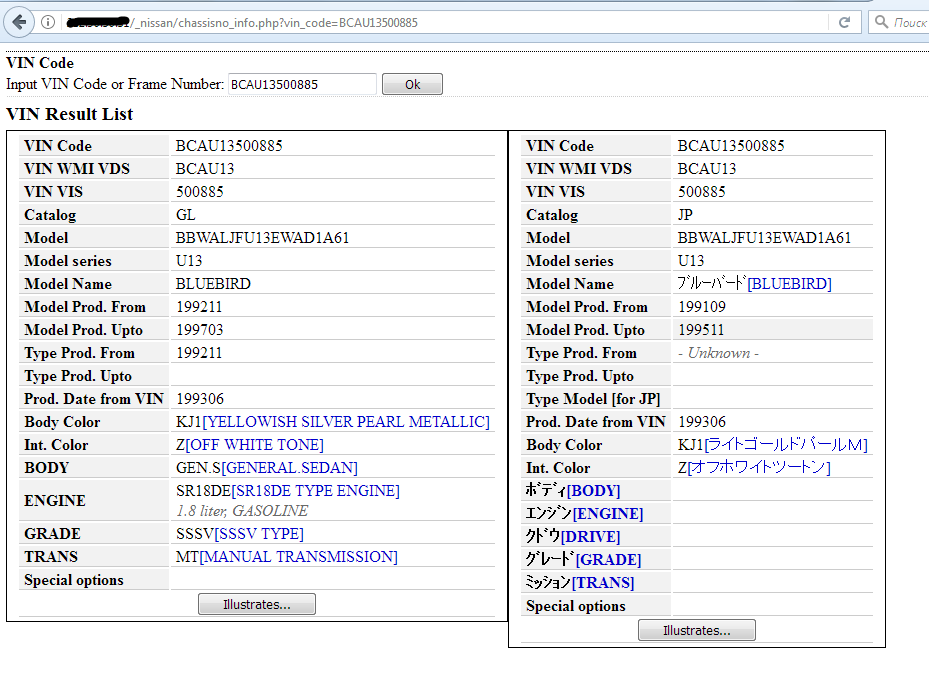The height and width of the screenshot is (675, 929).
Task: Click the JP Body Color KJ1 value
Action: 773,445
